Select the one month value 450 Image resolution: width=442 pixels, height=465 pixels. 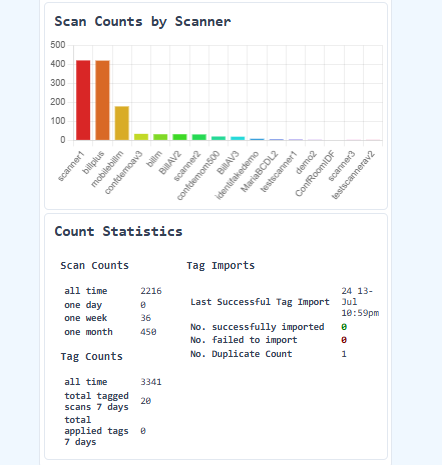(x=148, y=332)
